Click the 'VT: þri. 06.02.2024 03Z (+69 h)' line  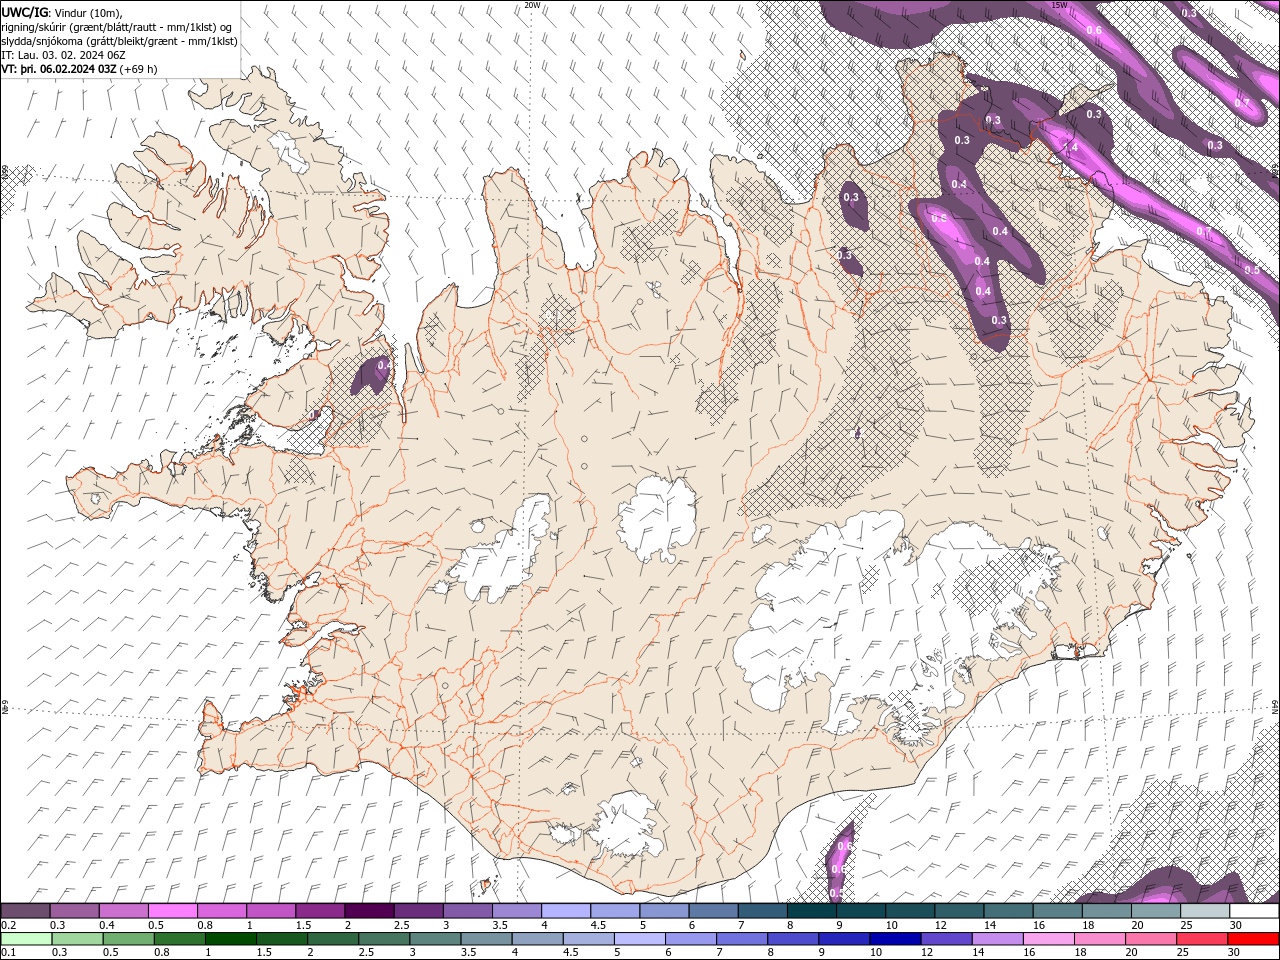click(x=79, y=69)
